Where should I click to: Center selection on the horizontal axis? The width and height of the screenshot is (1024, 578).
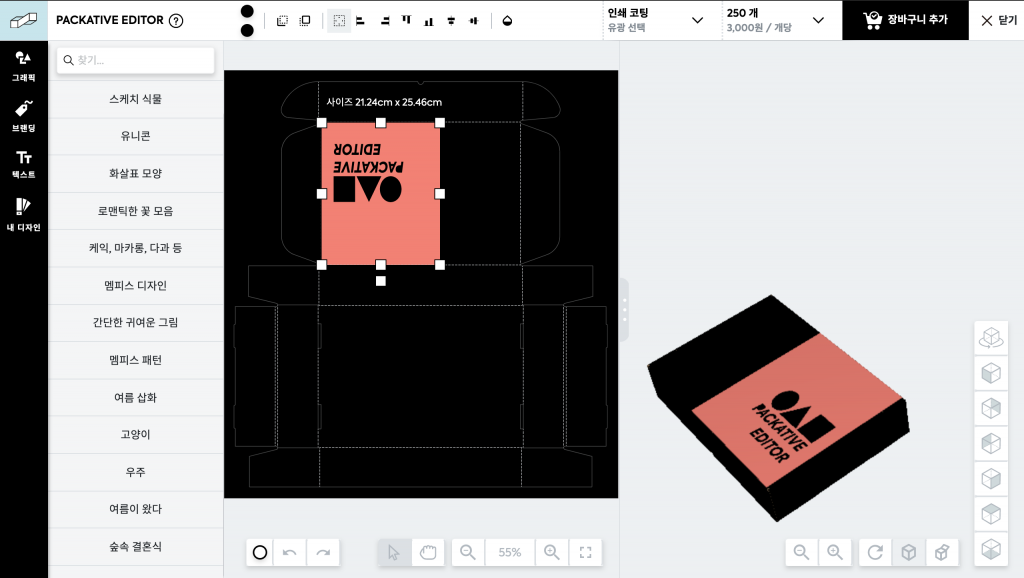pyautogui.click(x=473, y=21)
